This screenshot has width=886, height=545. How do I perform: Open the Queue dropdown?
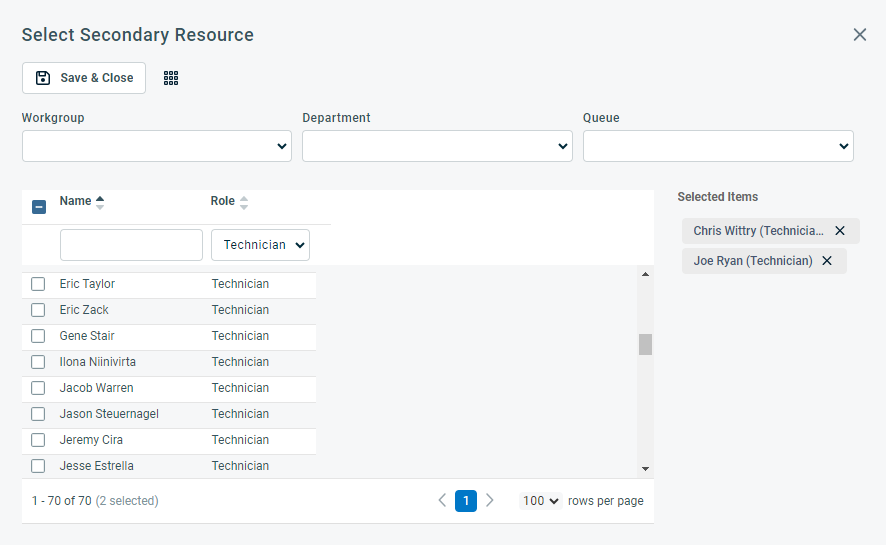[x=718, y=146]
